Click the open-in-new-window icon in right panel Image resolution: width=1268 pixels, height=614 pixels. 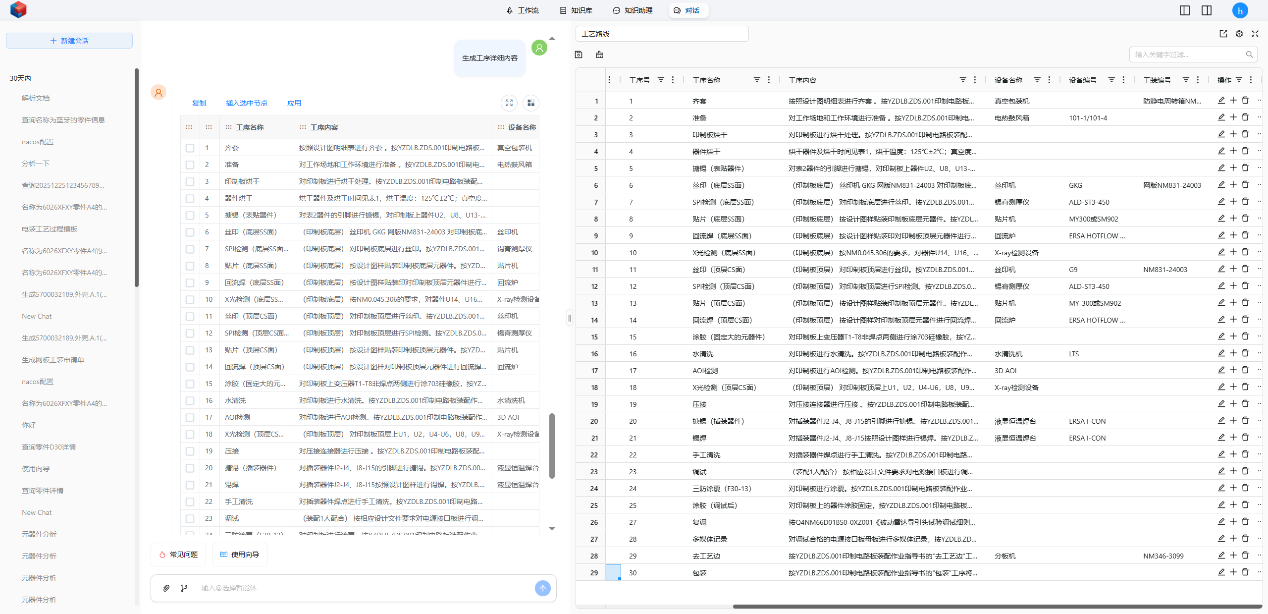pyautogui.click(x=1223, y=33)
